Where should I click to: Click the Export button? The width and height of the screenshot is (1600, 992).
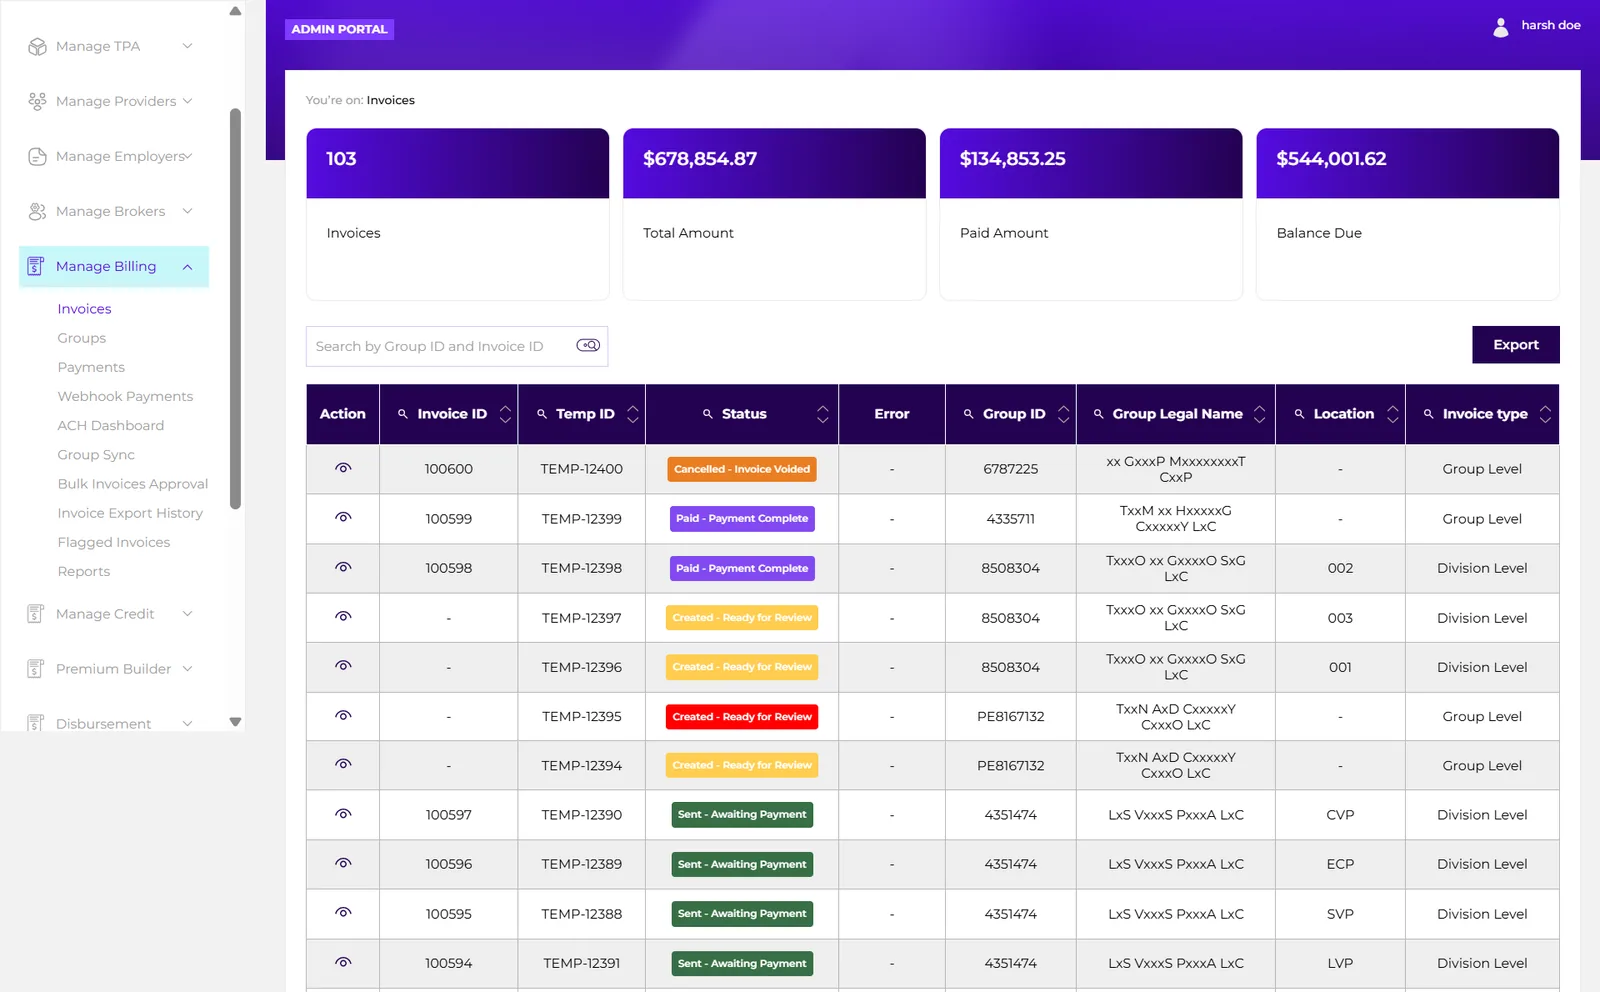[1516, 345]
